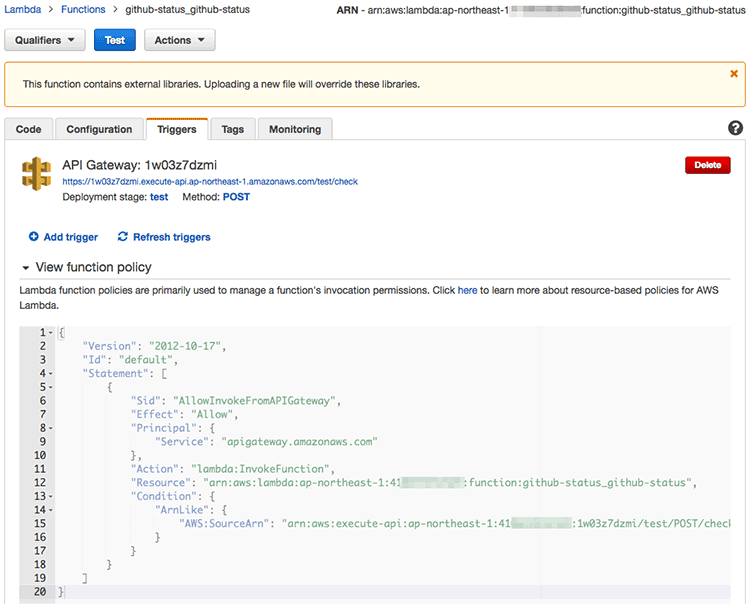Fold the Condition block at line 13
The image size is (750, 604).
tap(51, 496)
